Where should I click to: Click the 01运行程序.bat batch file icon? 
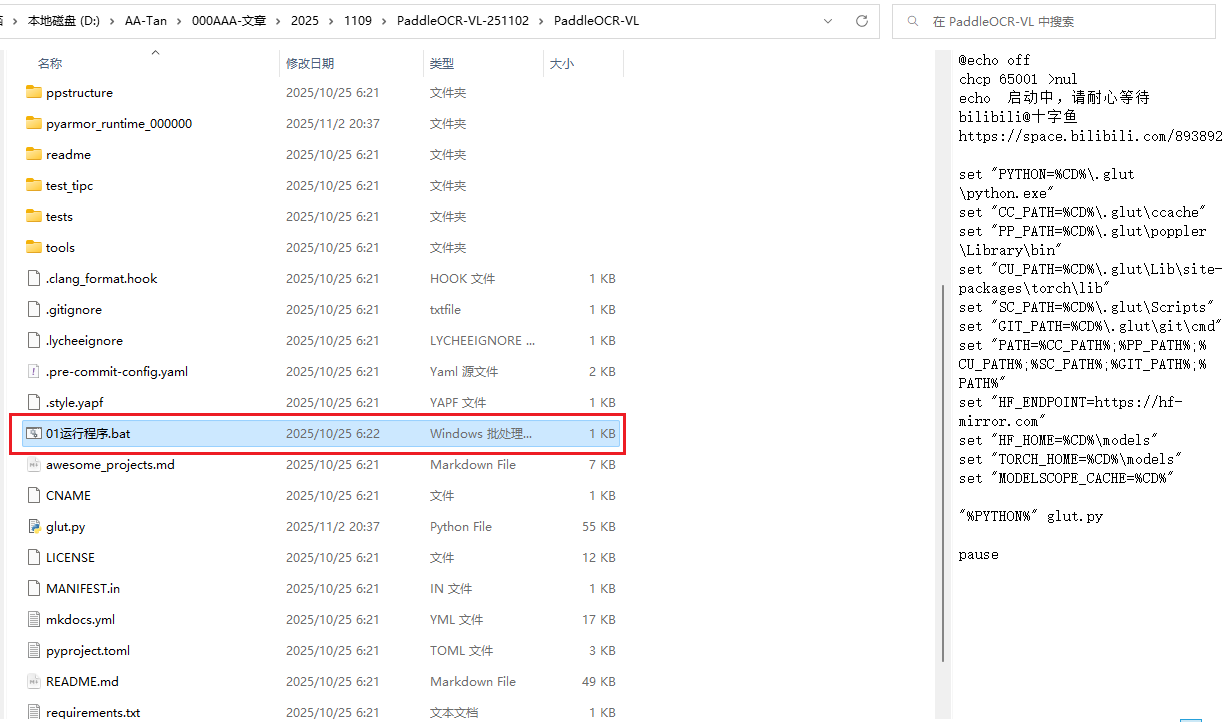coord(34,434)
